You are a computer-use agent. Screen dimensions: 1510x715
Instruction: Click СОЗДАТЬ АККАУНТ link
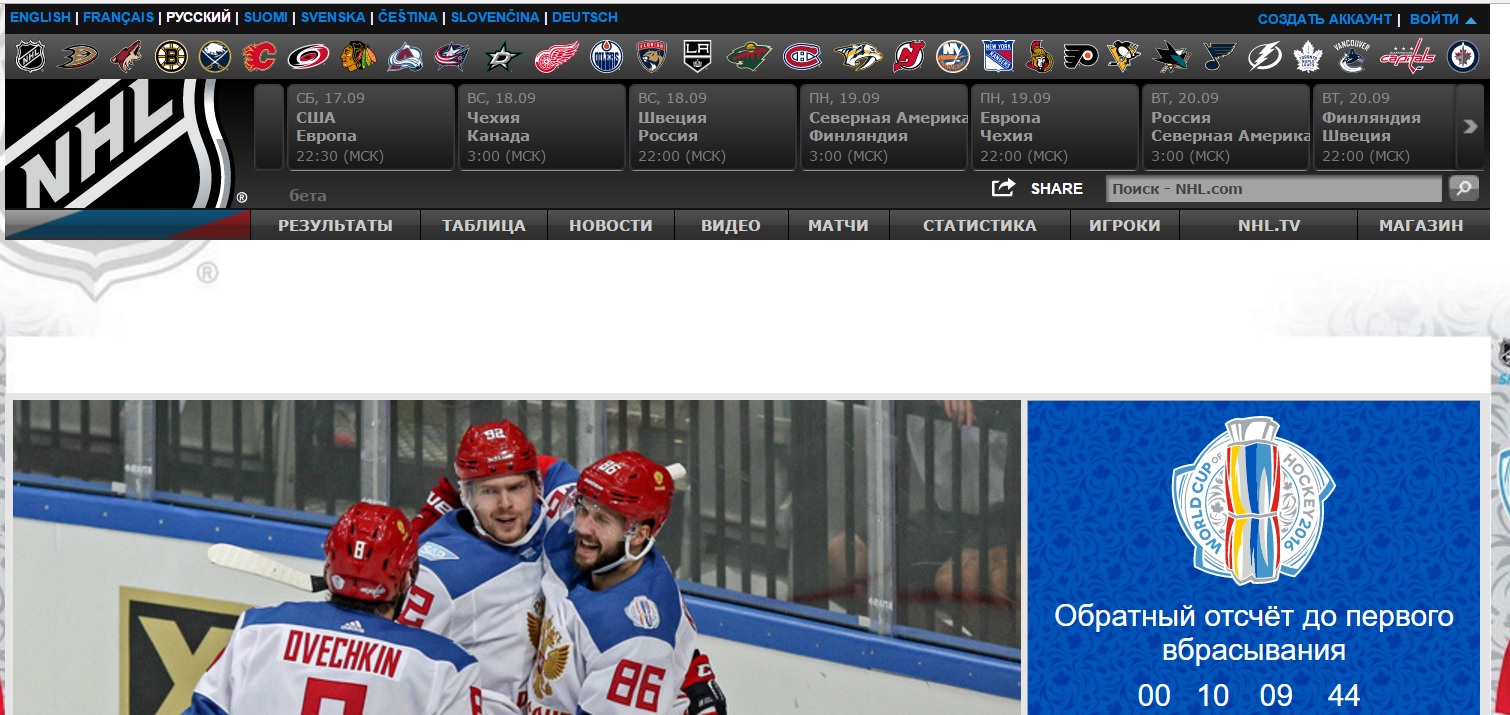click(x=1325, y=19)
